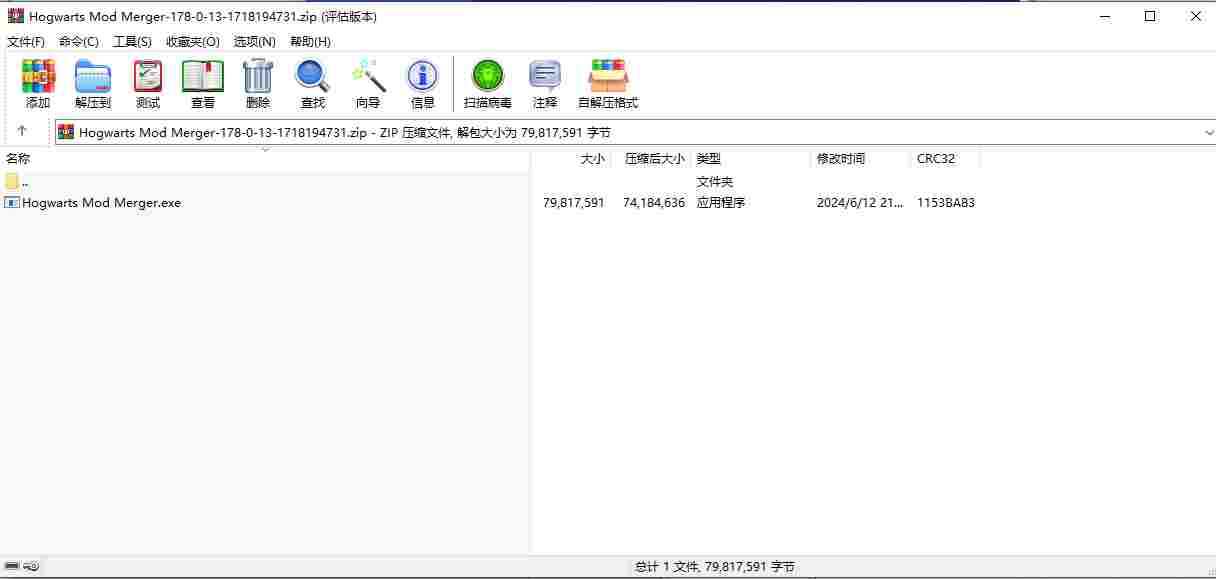Viewport: 1216px width, 579px height.
Task: Click the WinRAR title bar app icon
Action: [x=16, y=16]
